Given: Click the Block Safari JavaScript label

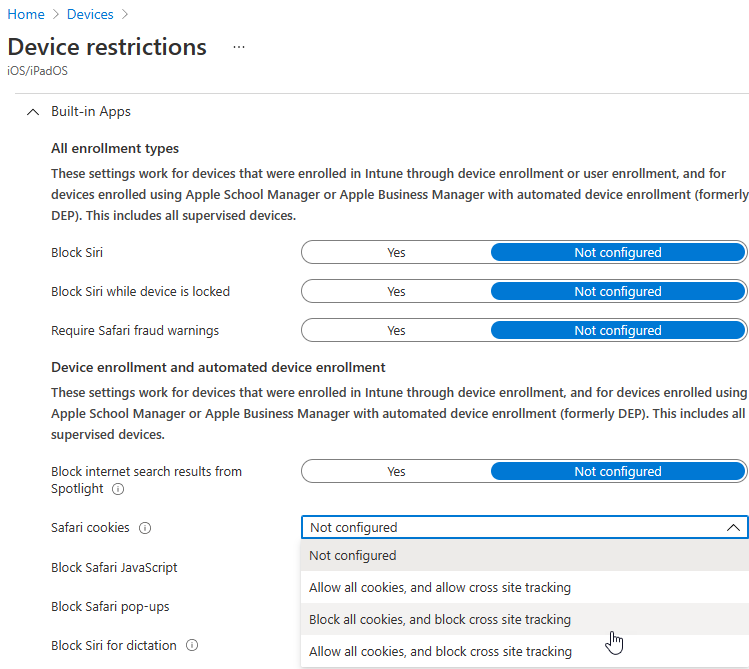Looking at the screenshot, I should [114, 567].
